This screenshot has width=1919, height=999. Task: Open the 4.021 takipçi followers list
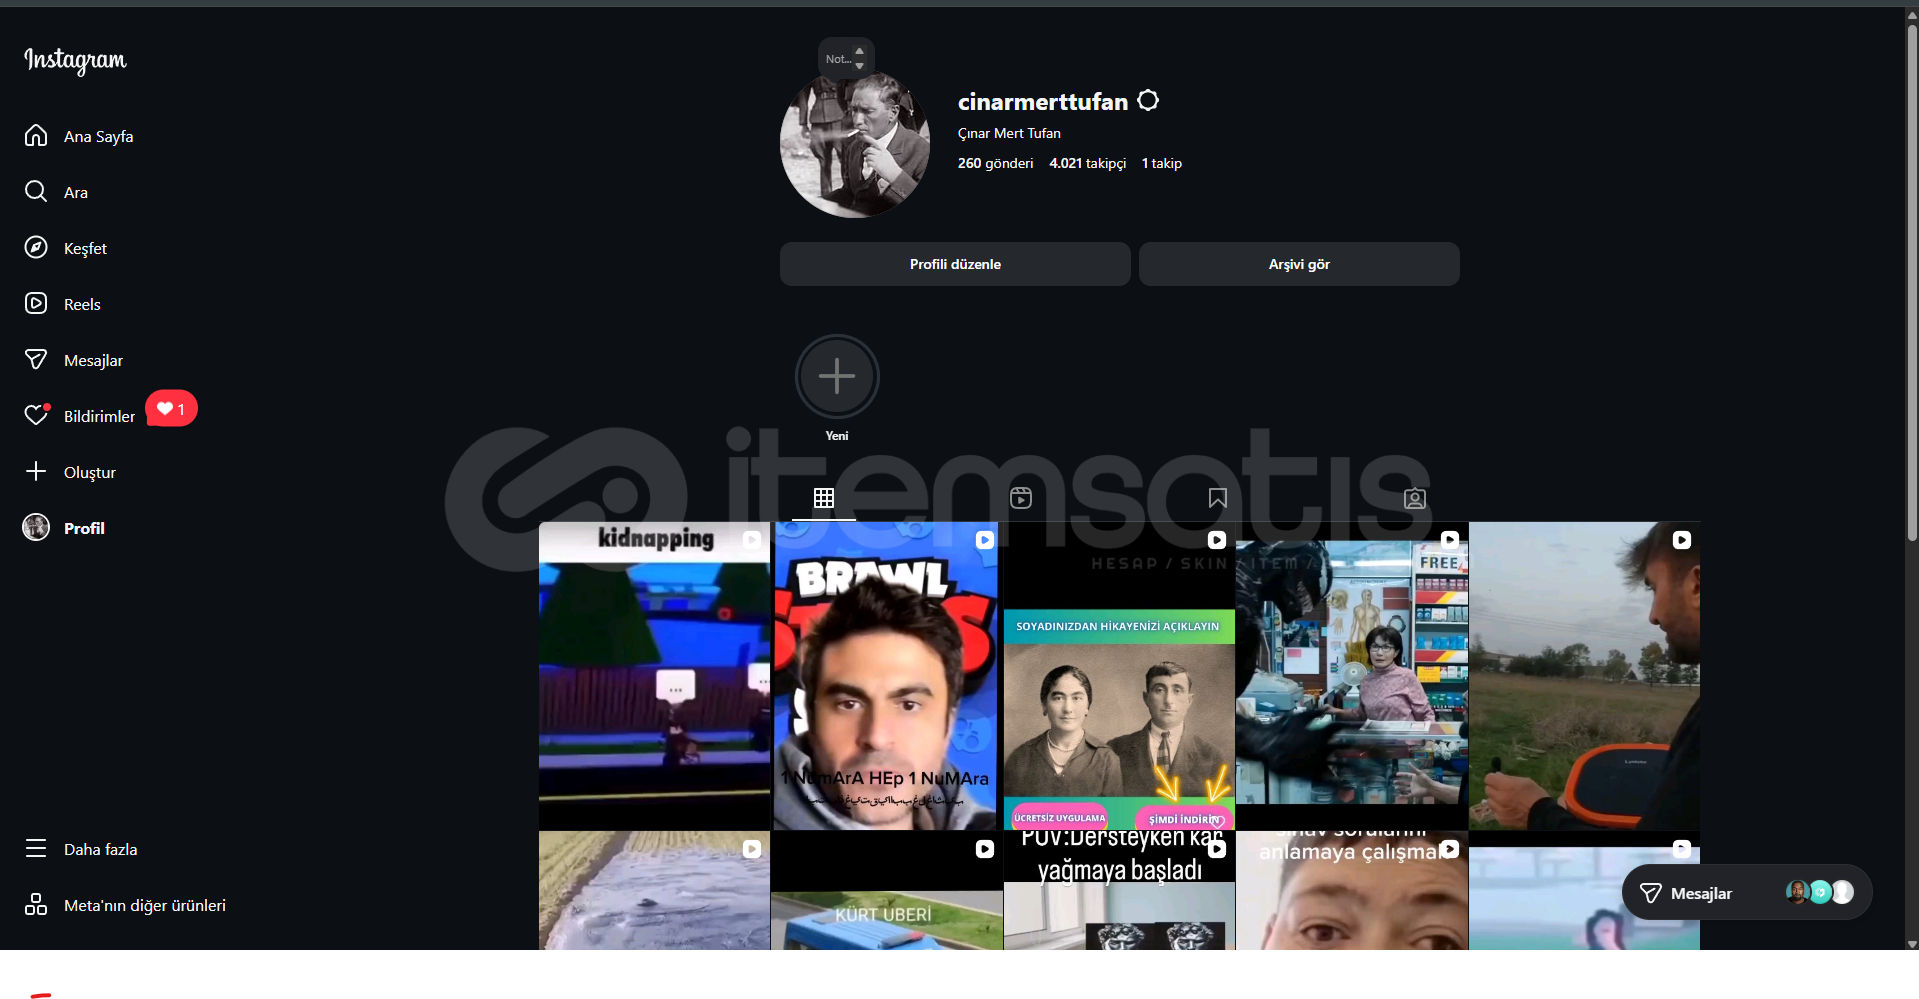1087,163
